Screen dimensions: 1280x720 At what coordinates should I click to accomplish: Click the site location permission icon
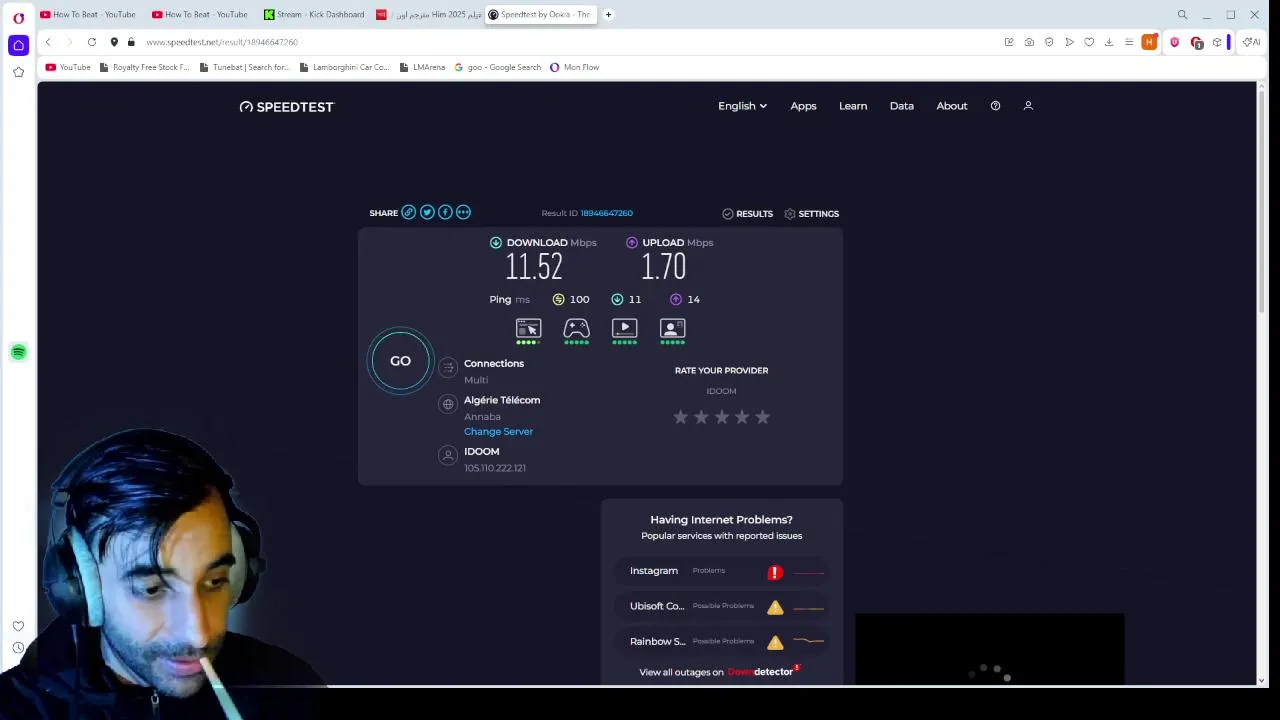click(x=114, y=42)
